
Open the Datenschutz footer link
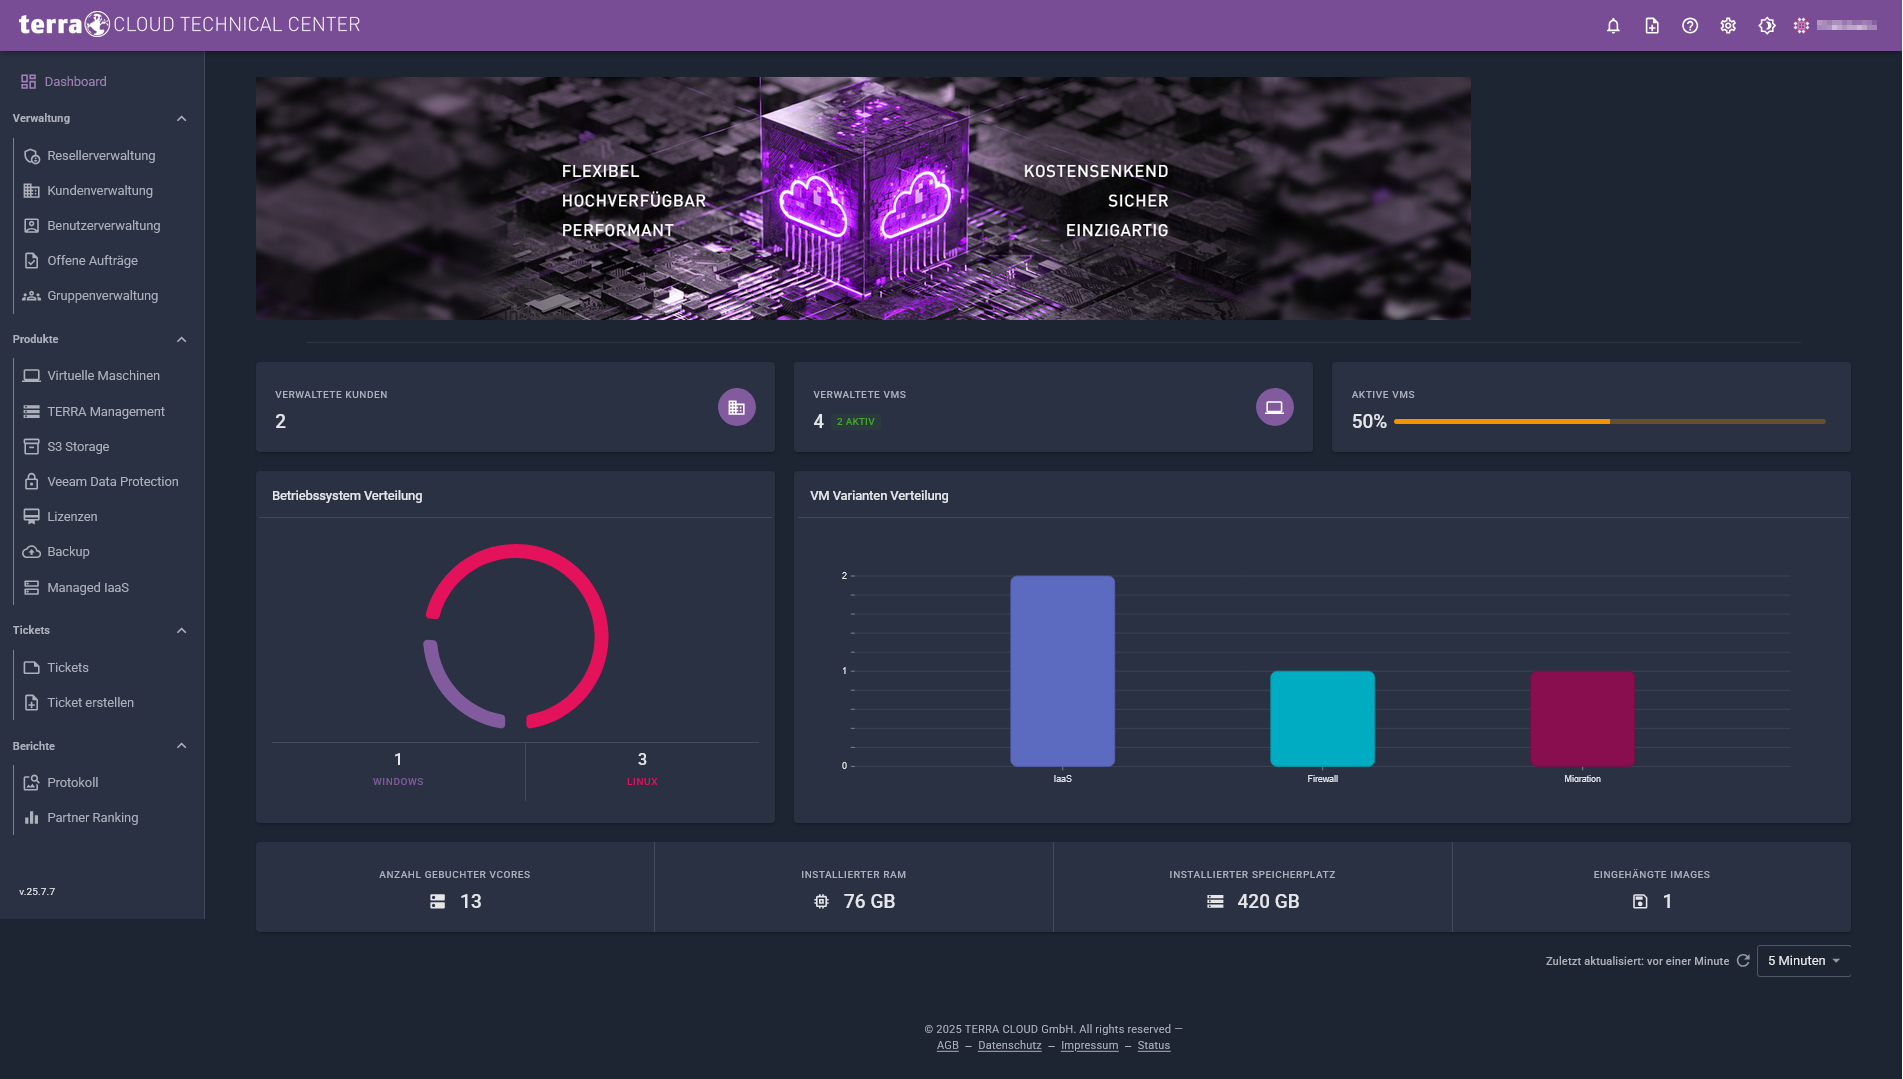(x=1009, y=1046)
